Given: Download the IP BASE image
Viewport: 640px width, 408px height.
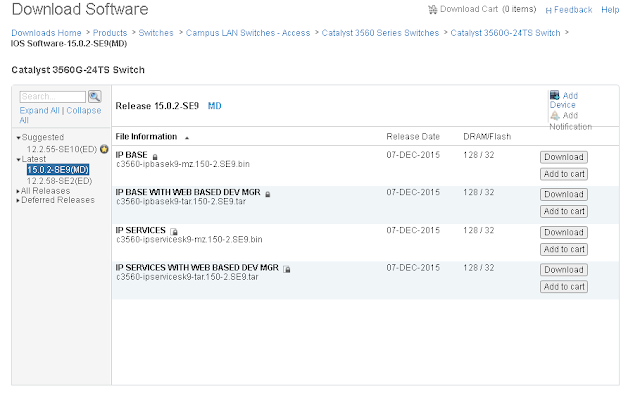Looking at the screenshot, I should coord(564,157).
